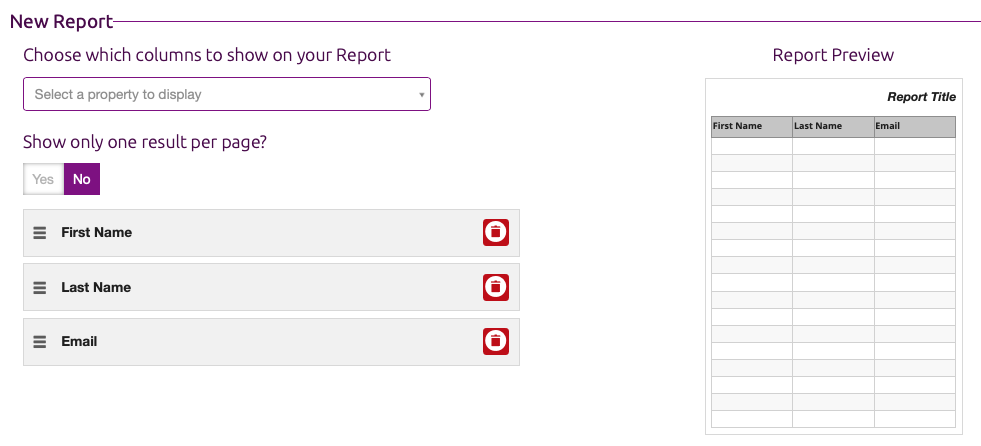Image resolution: width=981 pixels, height=446 pixels.
Task: Select the Last Name row label
Action: point(96,287)
